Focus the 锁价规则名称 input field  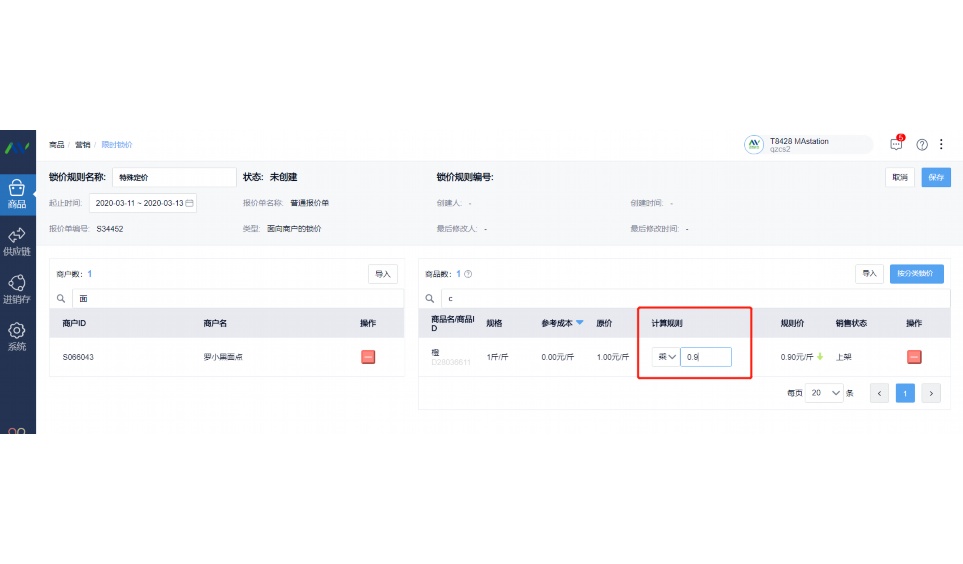pos(173,177)
